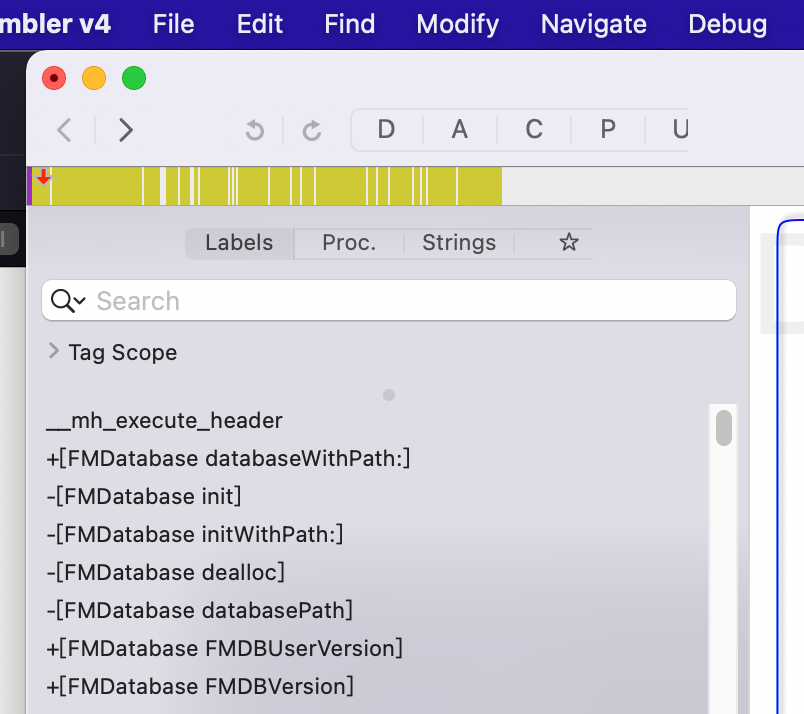Image resolution: width=804 pixels, height=714 pixels.
Task: Click the redo arrow icon
Action: (x=312, y=130)
